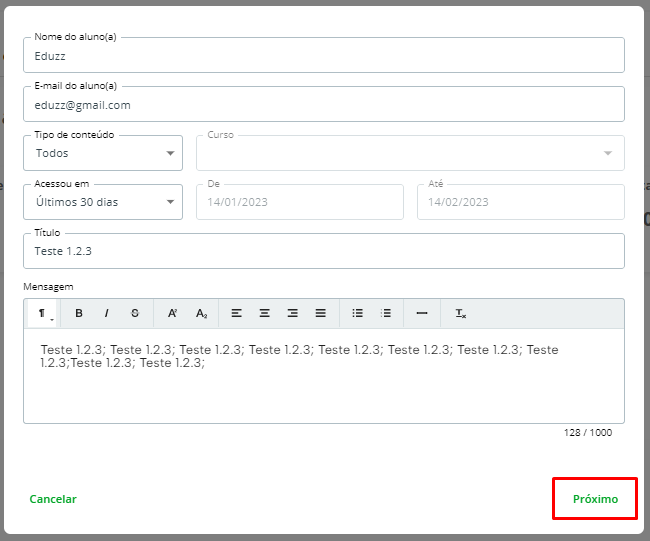Justify the message text
The height and width of the screenshot is (541, 650).
(321, 314)
